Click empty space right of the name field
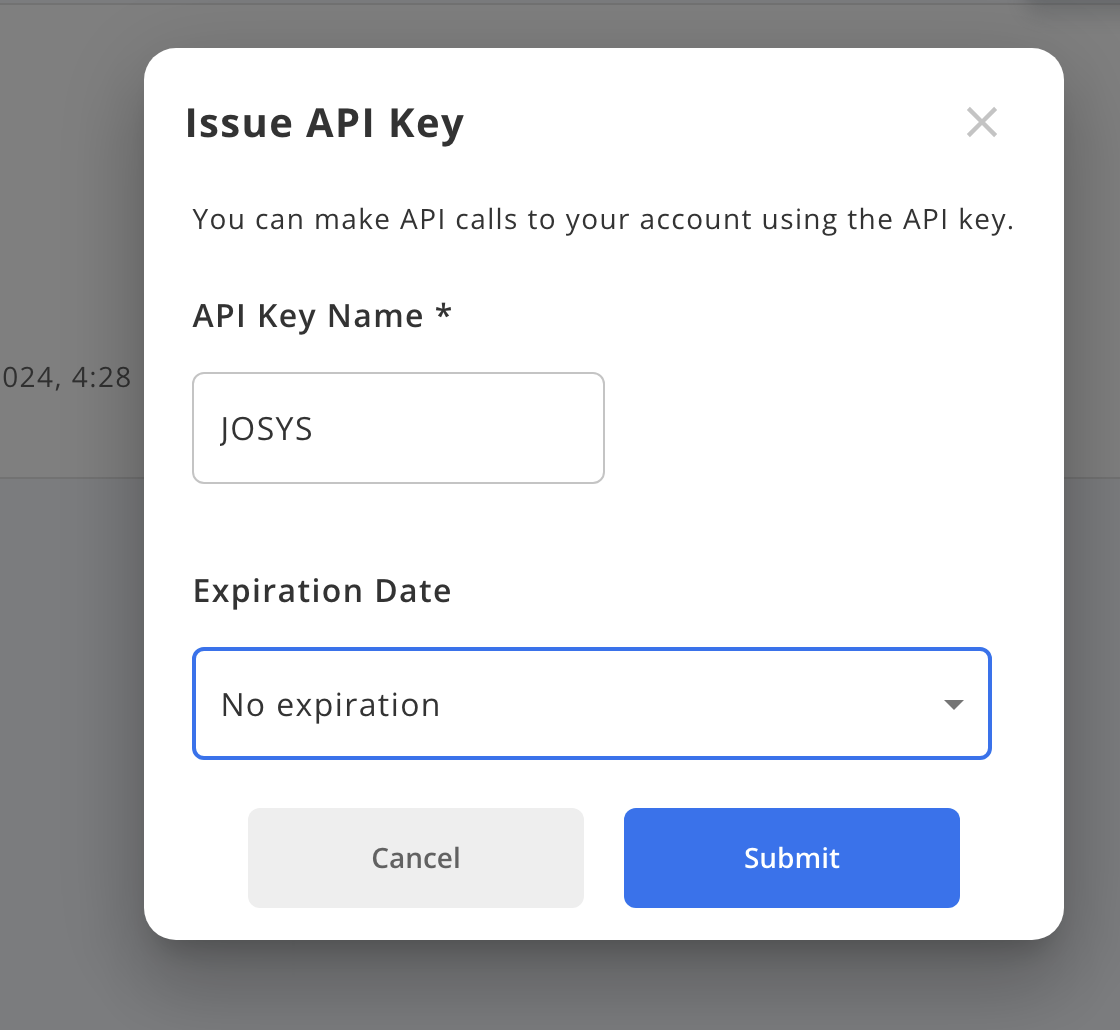1120x1030 pixels. (800, 428)
